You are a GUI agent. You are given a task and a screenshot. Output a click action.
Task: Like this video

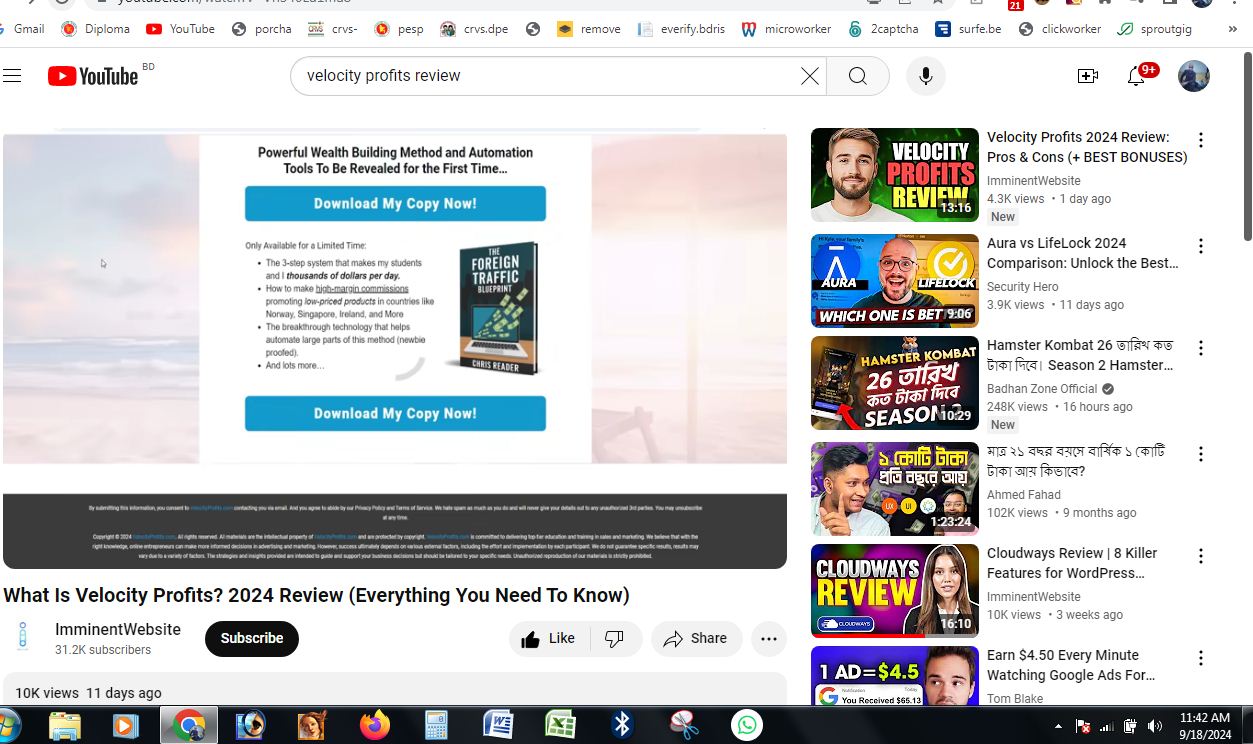click(x=549, y=638)
